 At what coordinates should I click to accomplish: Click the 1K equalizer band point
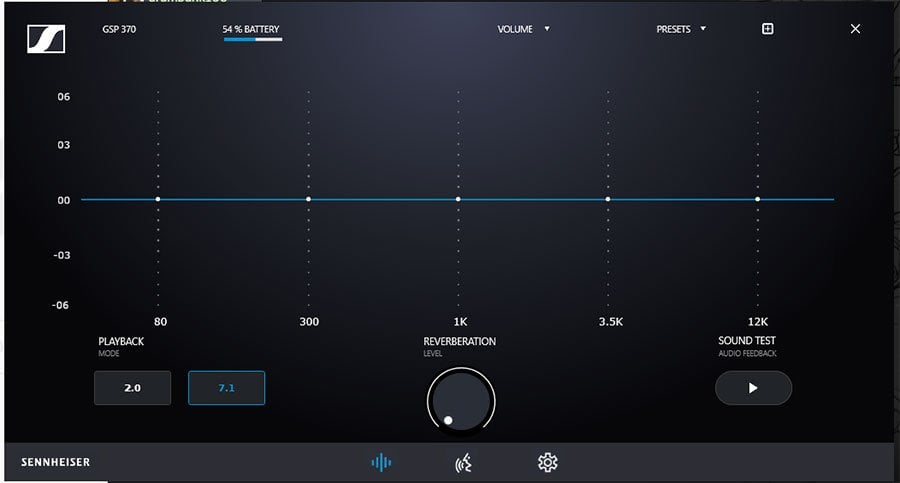tap(458, 199)
